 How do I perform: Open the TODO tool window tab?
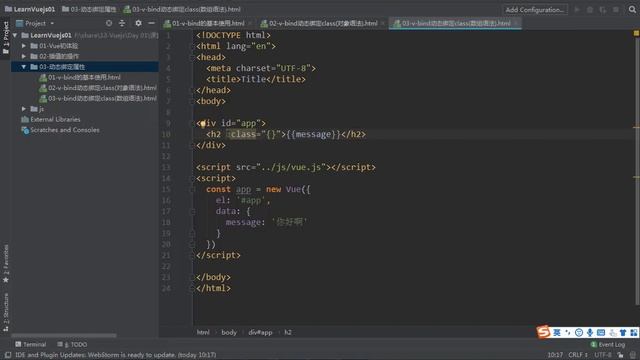(x=72, y=344)
